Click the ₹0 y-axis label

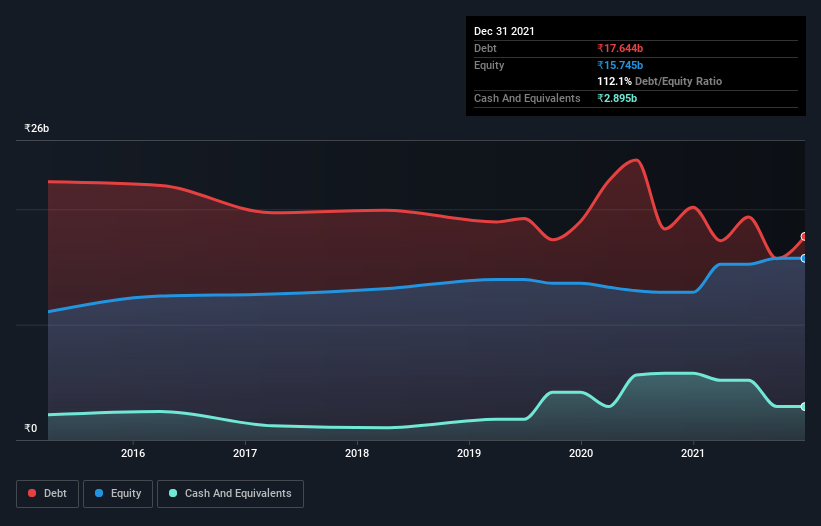click(31, 428)
